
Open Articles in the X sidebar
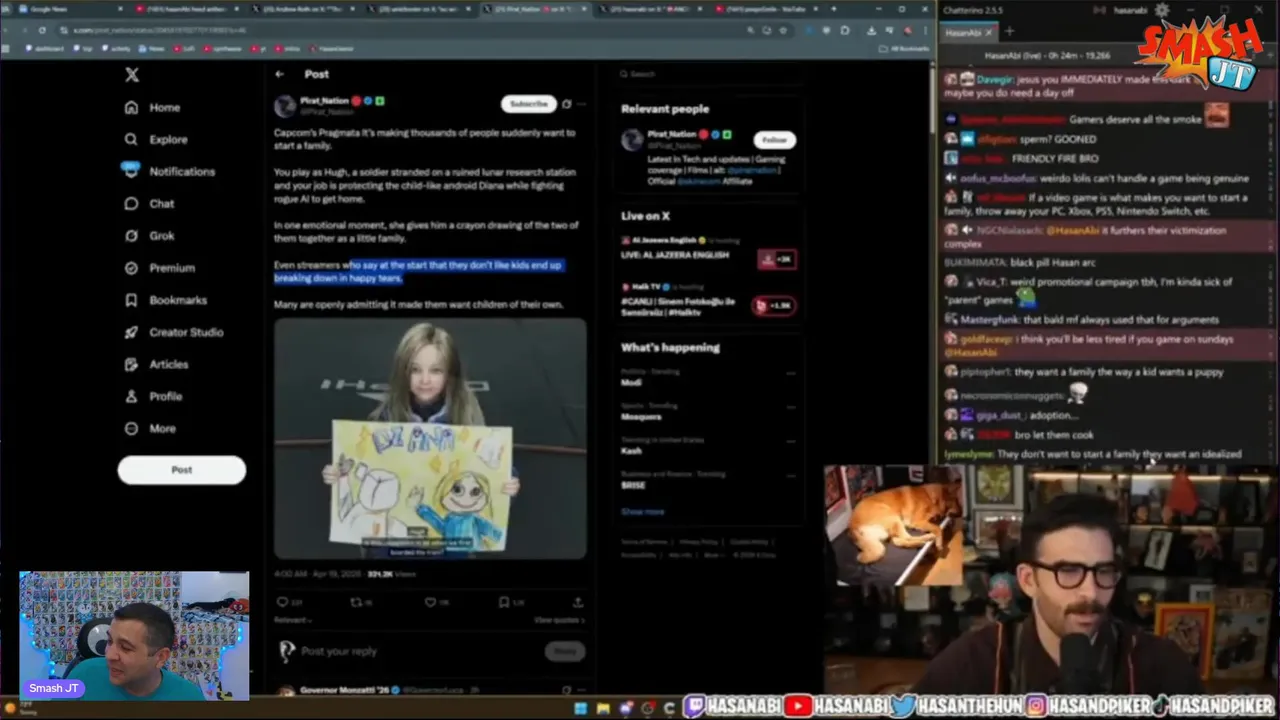click(x=156, y=364)
